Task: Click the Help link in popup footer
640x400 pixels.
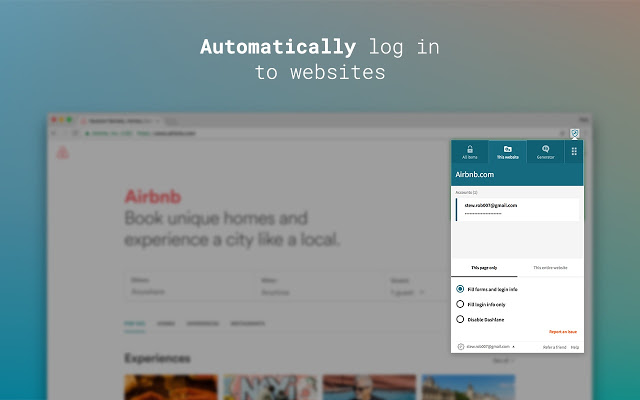Action: pyautogui.click(x=575, y=347)
